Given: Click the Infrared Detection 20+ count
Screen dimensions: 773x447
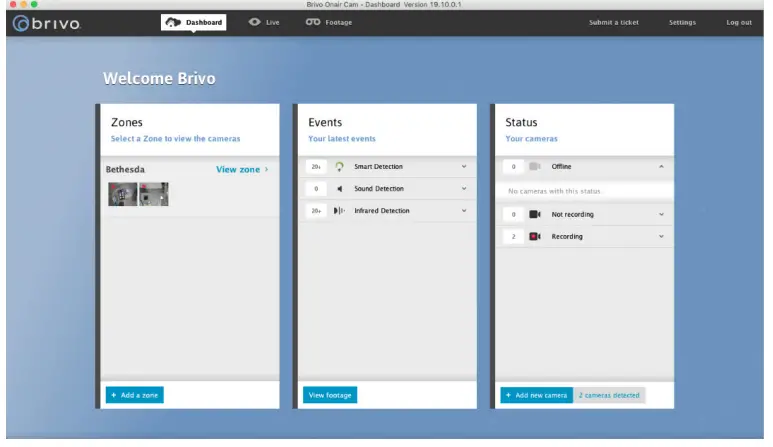Looking at the screenshot, I should tap(316, 210).
